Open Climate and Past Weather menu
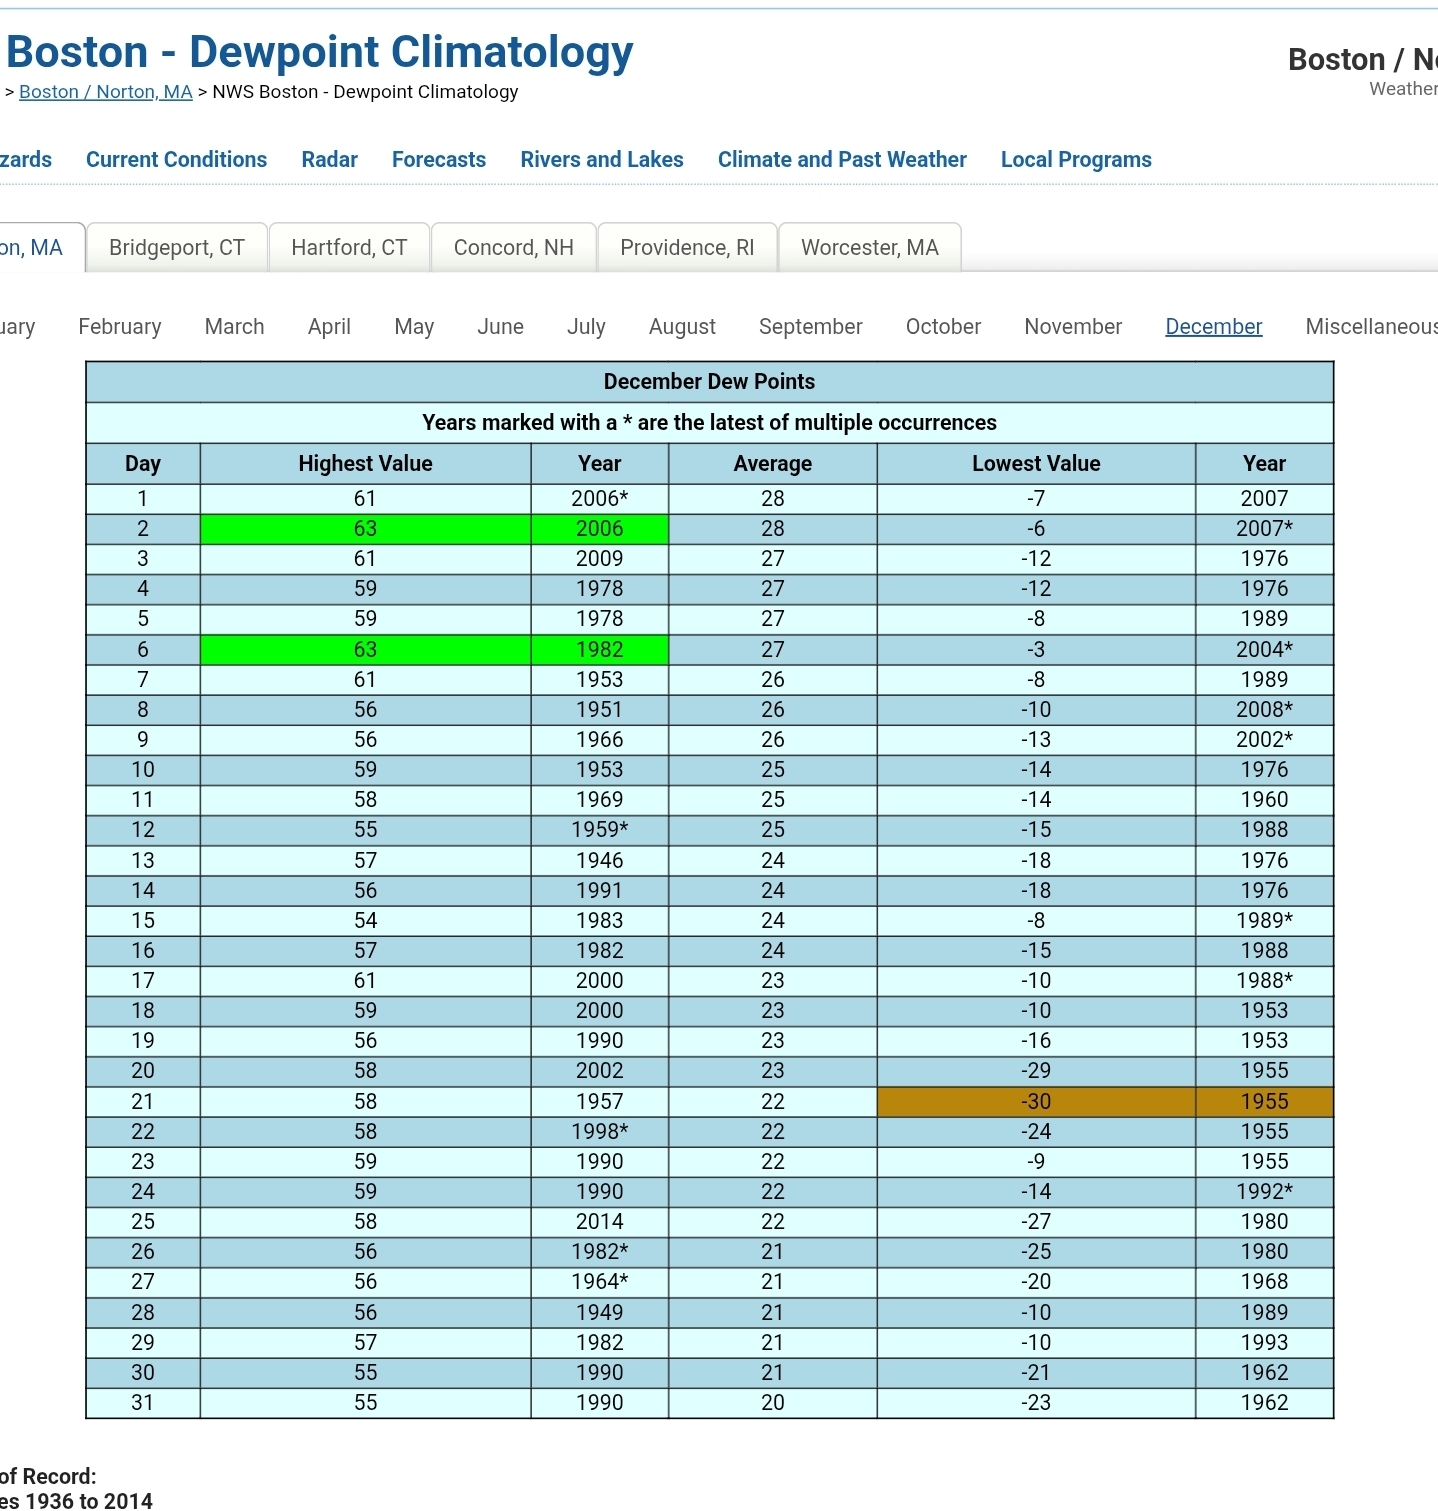 pyautogui.click(x=841, y=160)
